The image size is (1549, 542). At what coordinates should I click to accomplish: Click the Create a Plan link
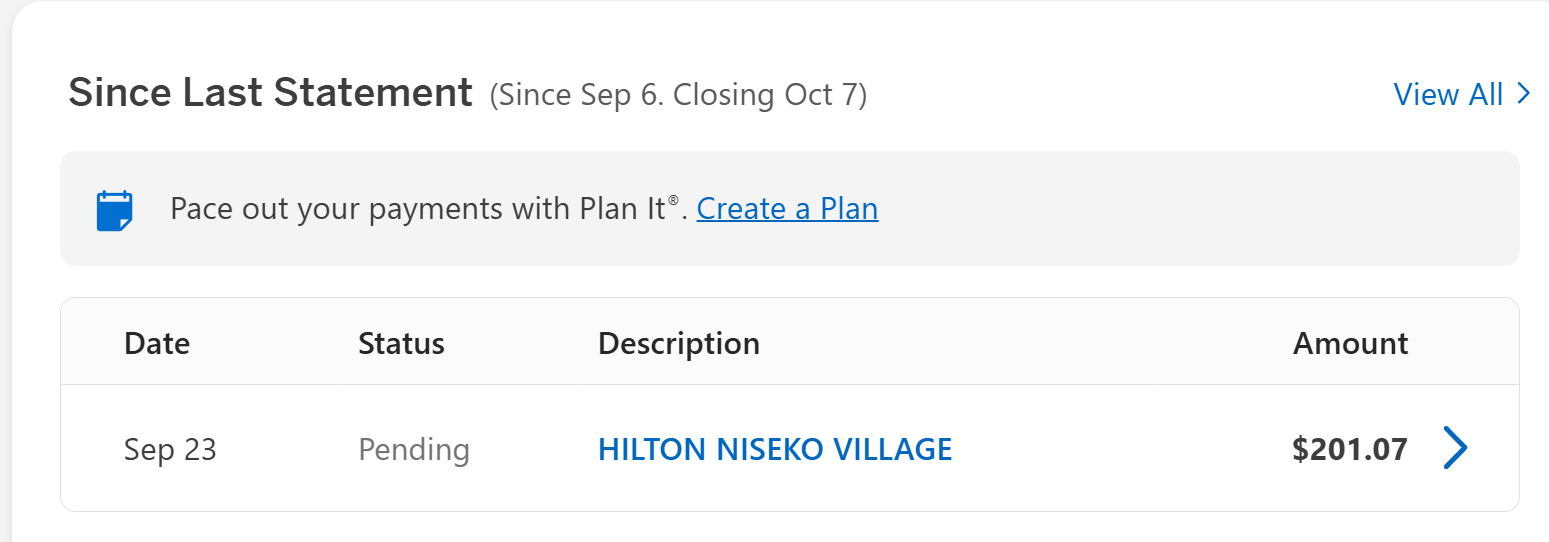click(787, 209)
